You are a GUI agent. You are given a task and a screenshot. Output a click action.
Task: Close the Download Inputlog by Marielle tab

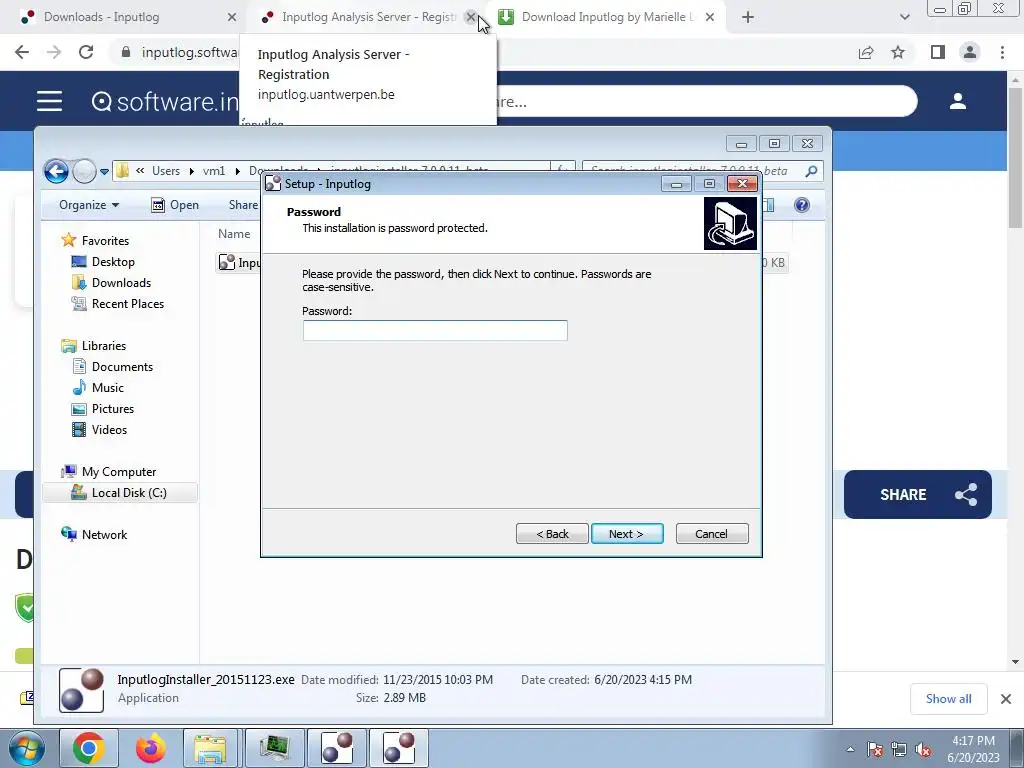710,17
